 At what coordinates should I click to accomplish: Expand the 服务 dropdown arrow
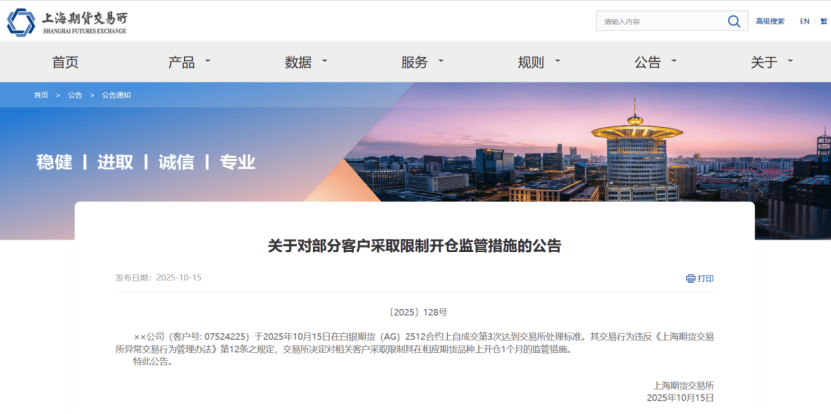click(x=441, y=61)
